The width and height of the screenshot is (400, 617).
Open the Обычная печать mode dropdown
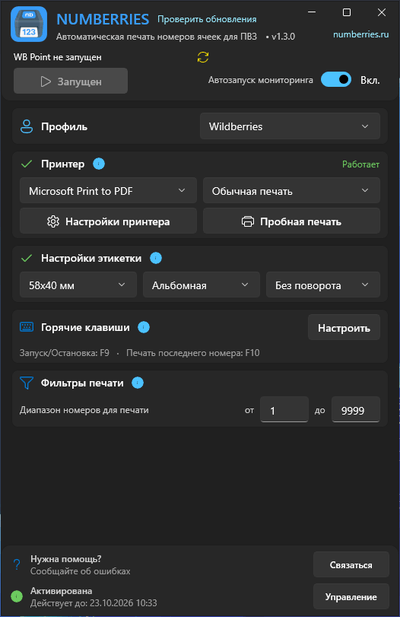291,191
